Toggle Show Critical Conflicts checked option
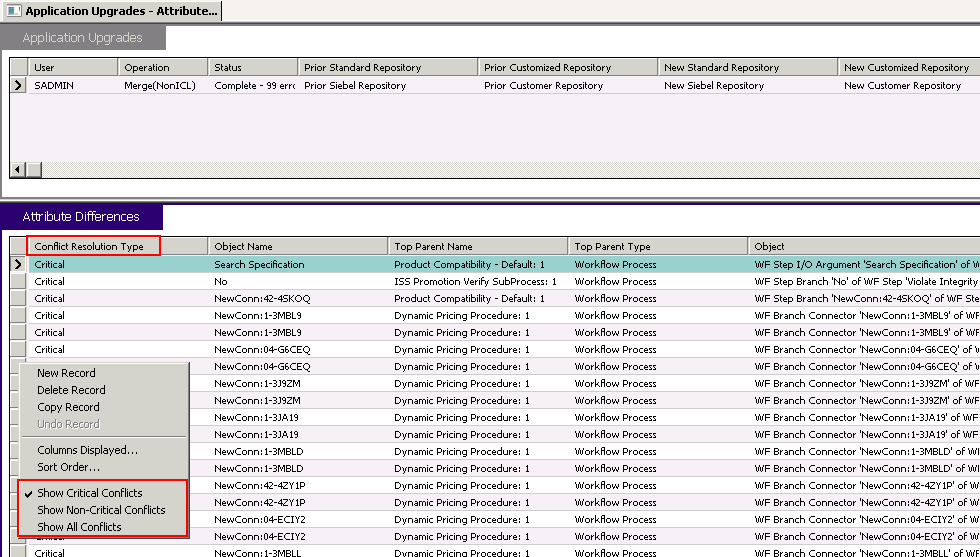This screenshot has height=557, width=980. coord(89,493)
